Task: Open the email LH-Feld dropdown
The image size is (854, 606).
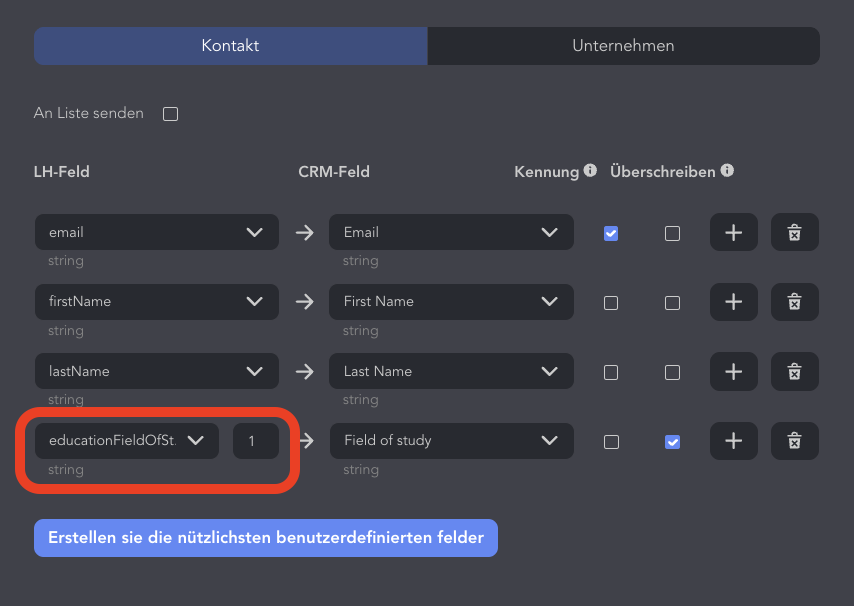Action: pyautogui.click(x=157, y=232)
